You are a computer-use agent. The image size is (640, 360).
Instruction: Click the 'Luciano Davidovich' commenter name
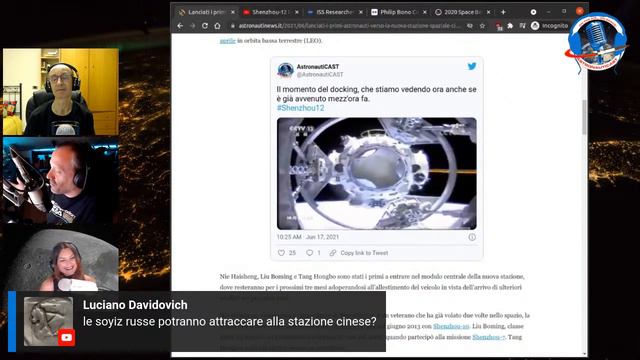135,305
